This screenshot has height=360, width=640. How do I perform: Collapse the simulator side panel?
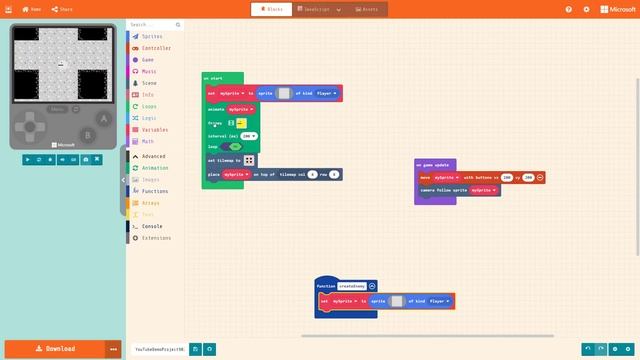point(123,180)
